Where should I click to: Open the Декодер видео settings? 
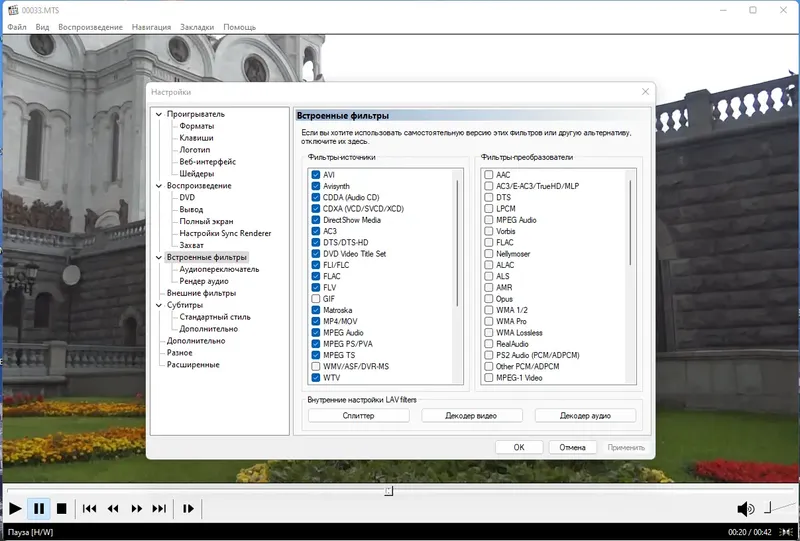(471, 415)
